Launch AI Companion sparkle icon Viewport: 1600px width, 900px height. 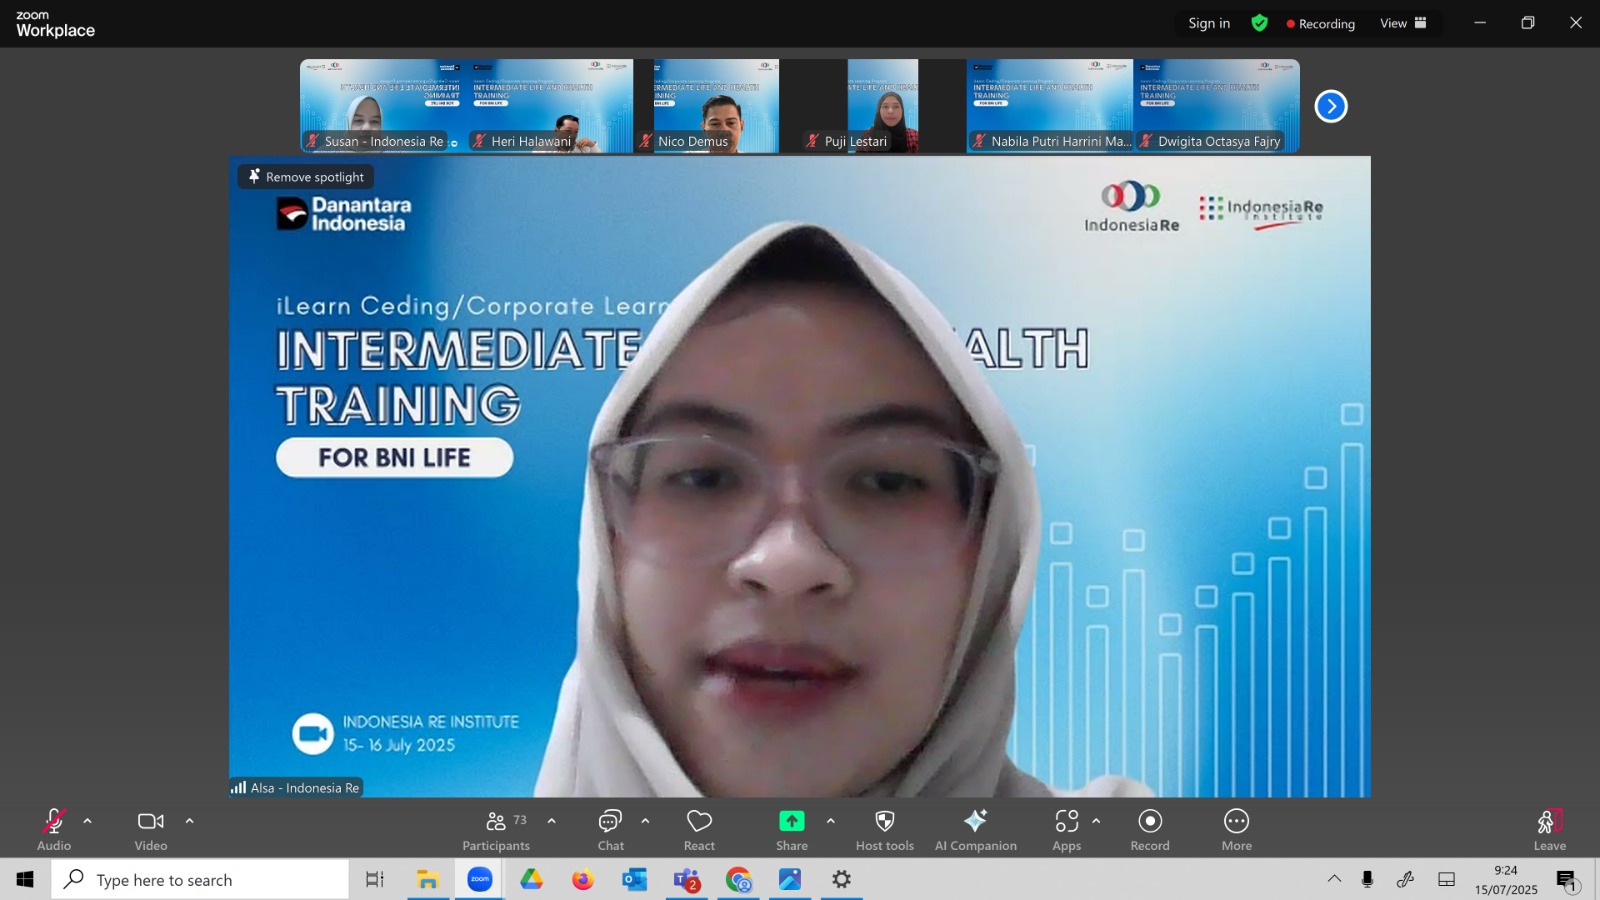(975, 830)
